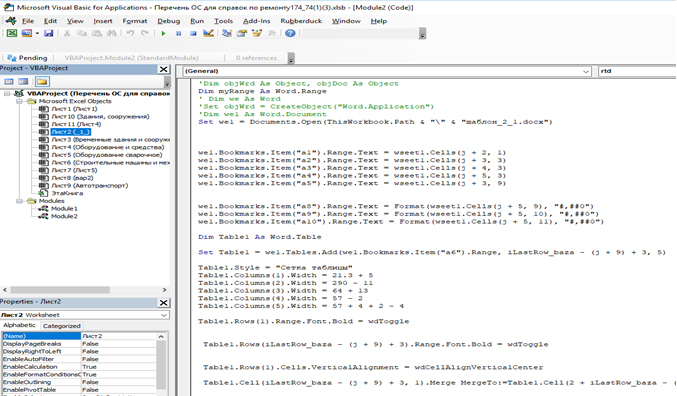Viewport: 677px width, 396px height.
Task: Open the Insert object dropdown arrow
Action: pyautogui.click(x=37, y=33)
